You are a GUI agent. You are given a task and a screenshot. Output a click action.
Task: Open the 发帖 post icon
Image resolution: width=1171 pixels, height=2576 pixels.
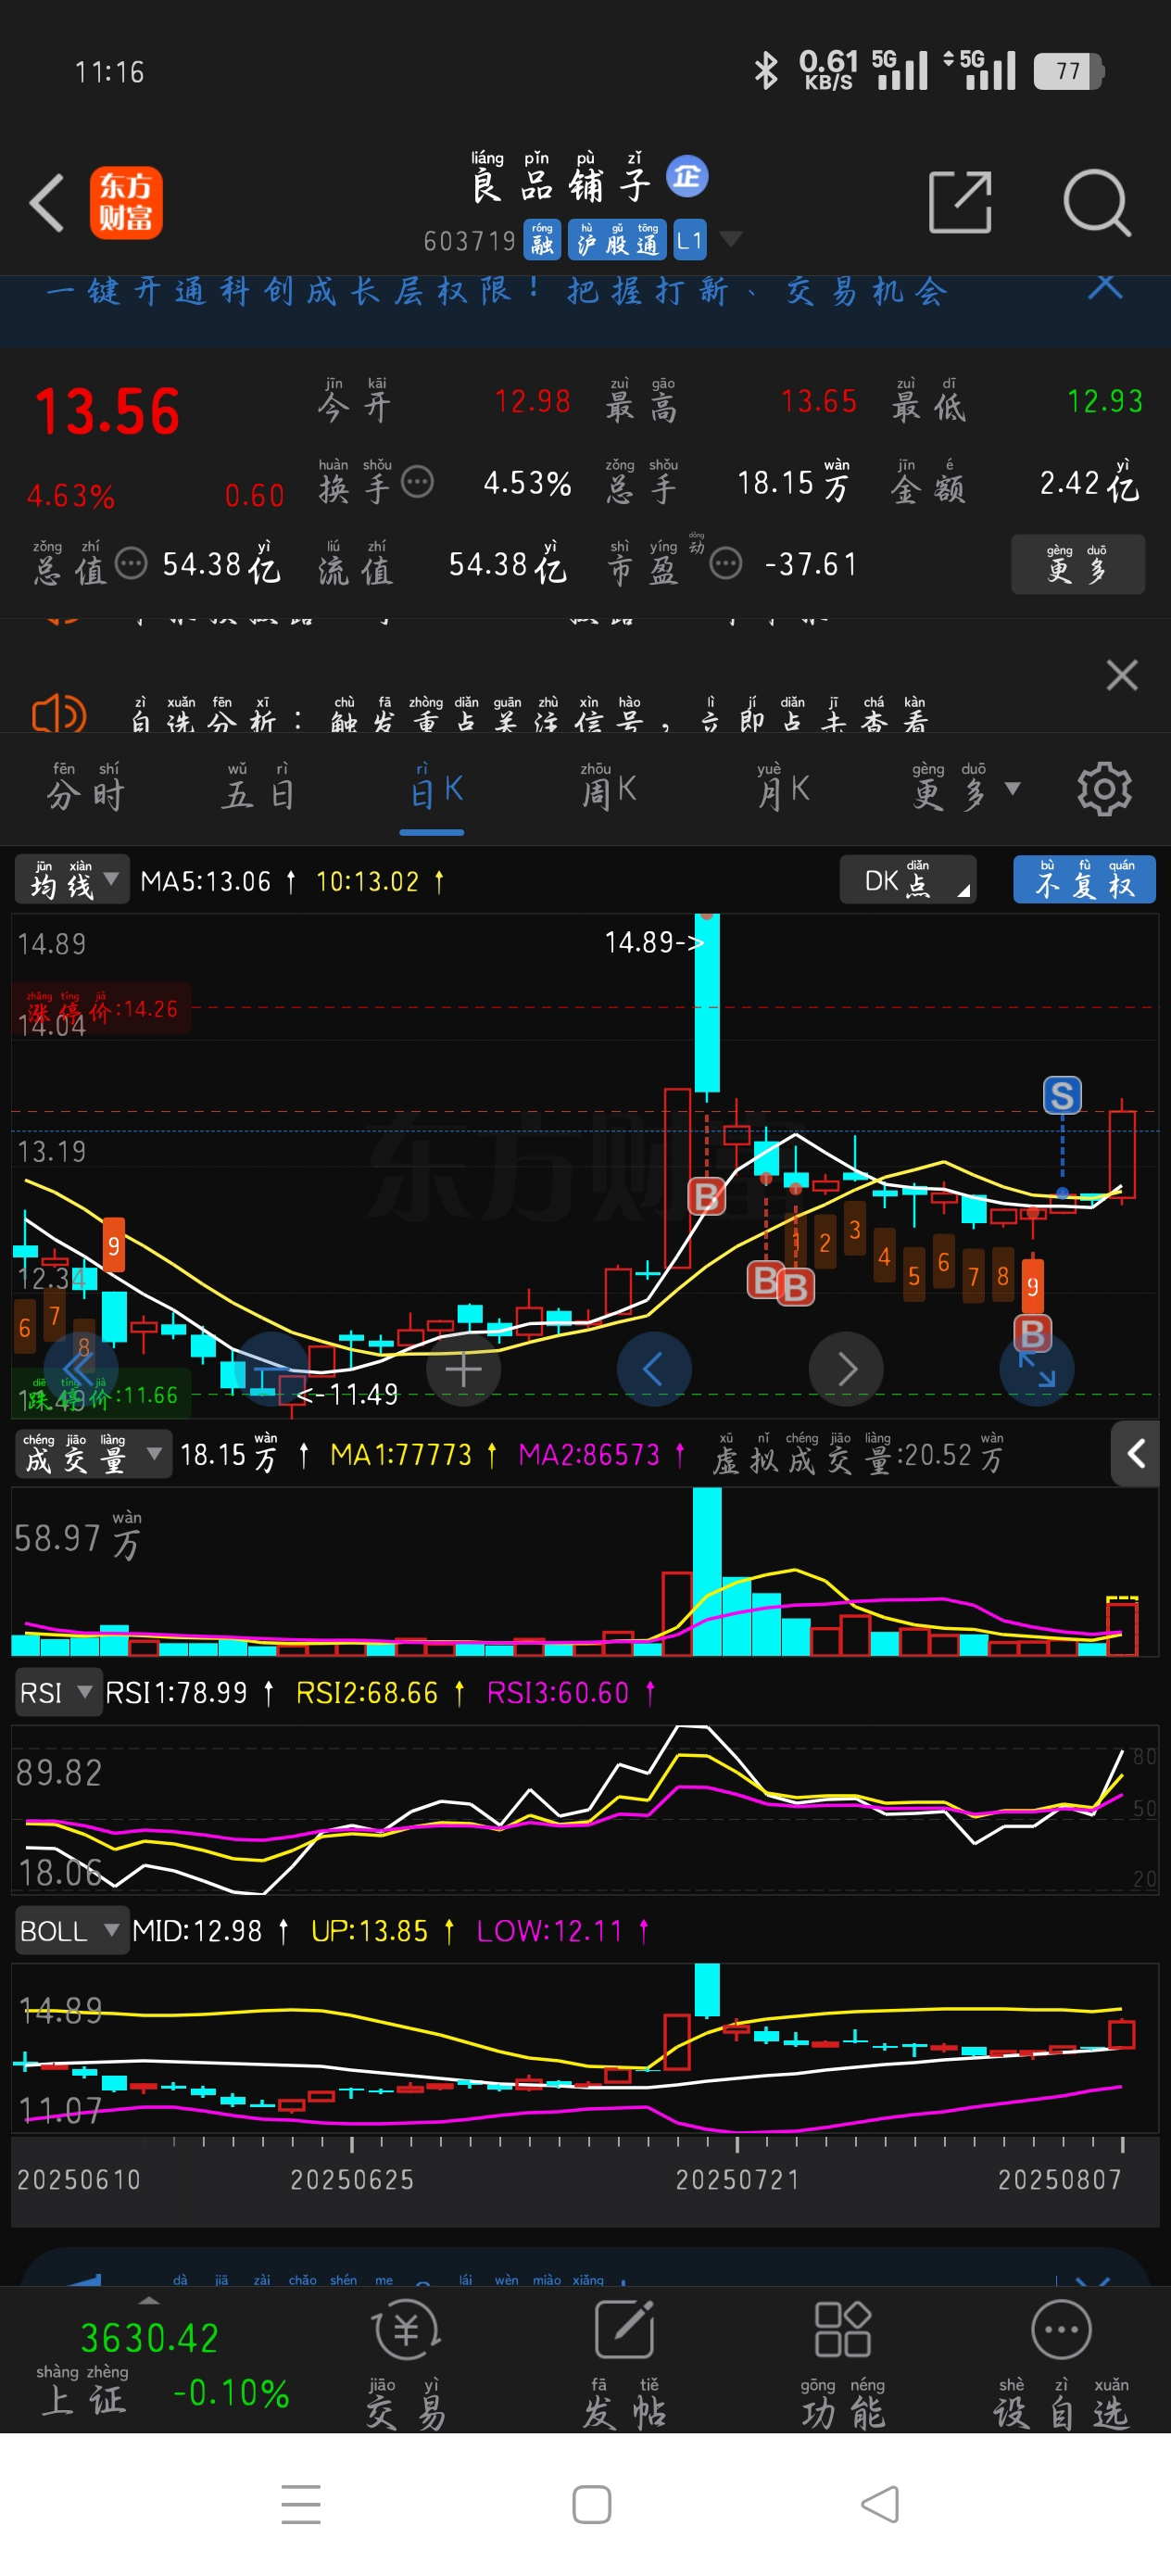click(x=624, y=2365)
